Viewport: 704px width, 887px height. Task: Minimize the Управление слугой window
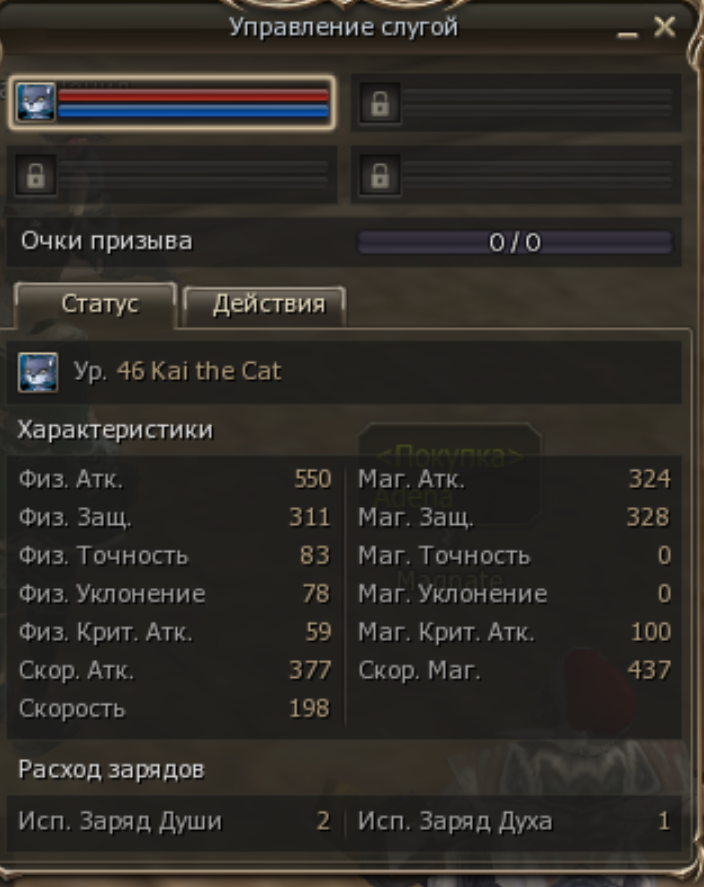coord(627,35)
